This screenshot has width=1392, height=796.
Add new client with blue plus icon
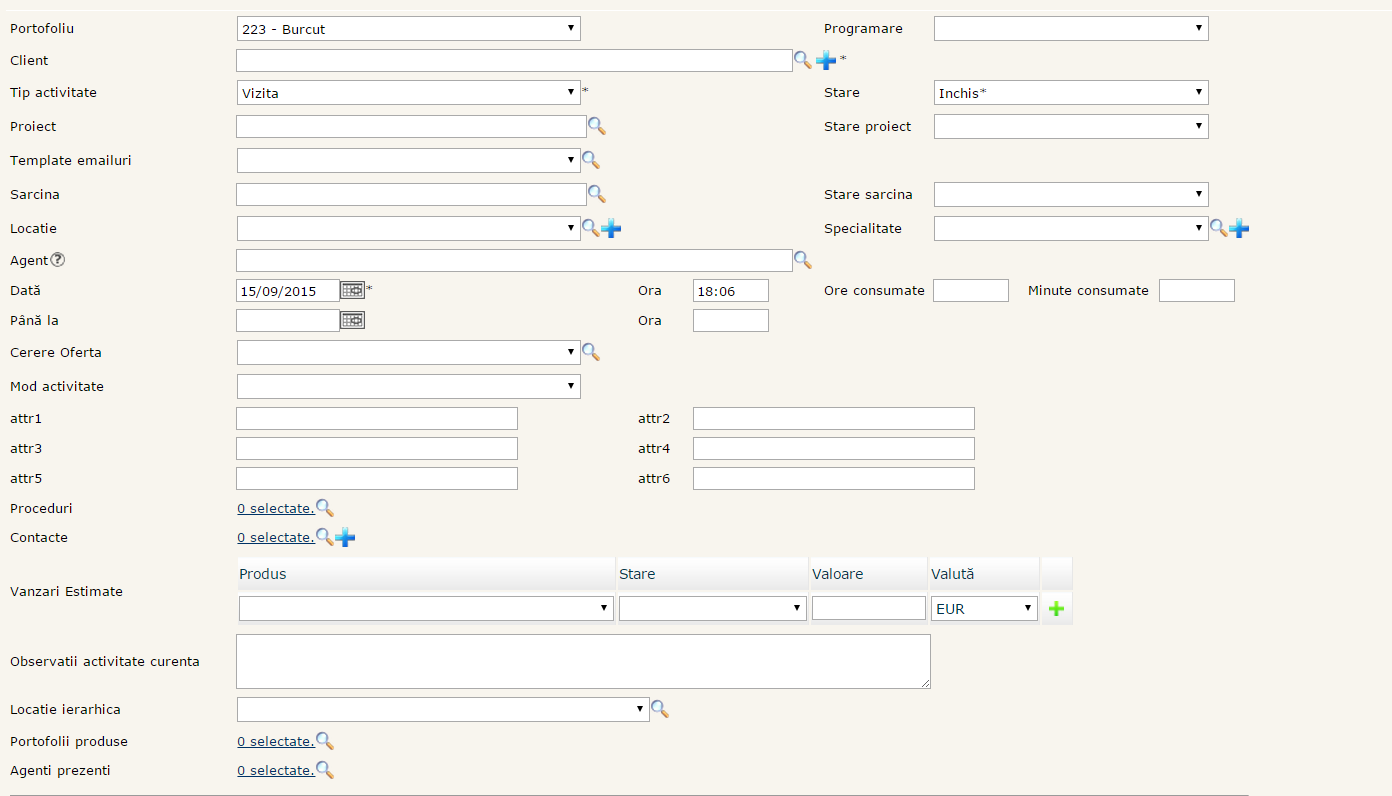click(826, 60)
